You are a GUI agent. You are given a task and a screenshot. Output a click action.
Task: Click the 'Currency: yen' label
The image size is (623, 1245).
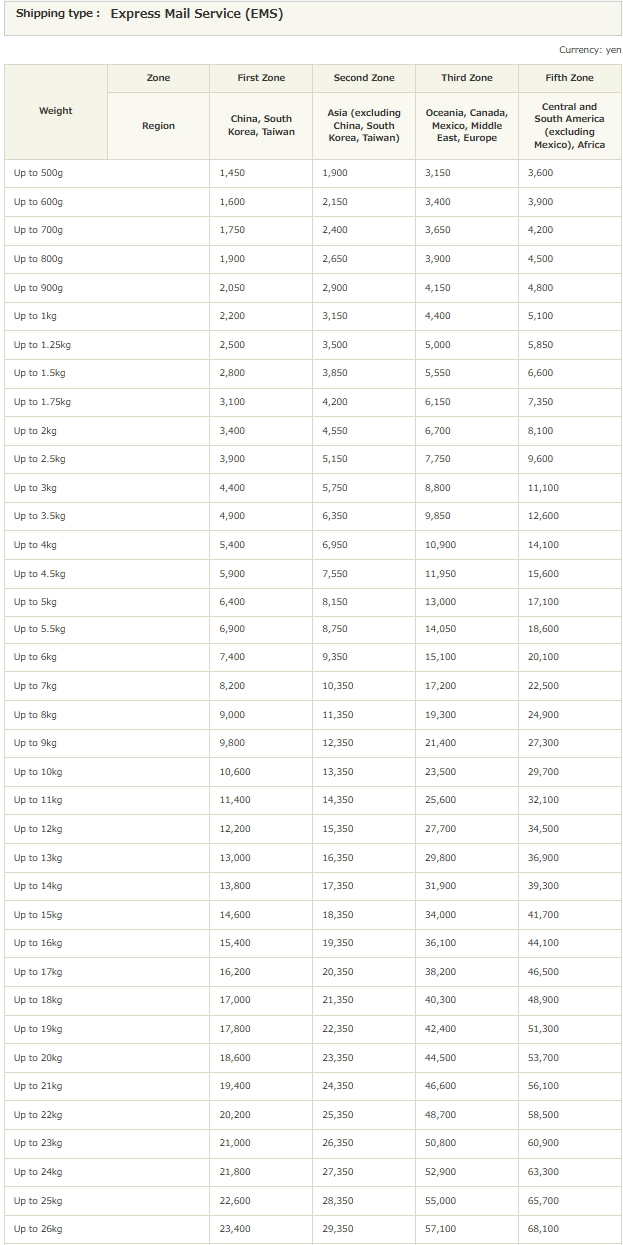(x=589, y=50)
